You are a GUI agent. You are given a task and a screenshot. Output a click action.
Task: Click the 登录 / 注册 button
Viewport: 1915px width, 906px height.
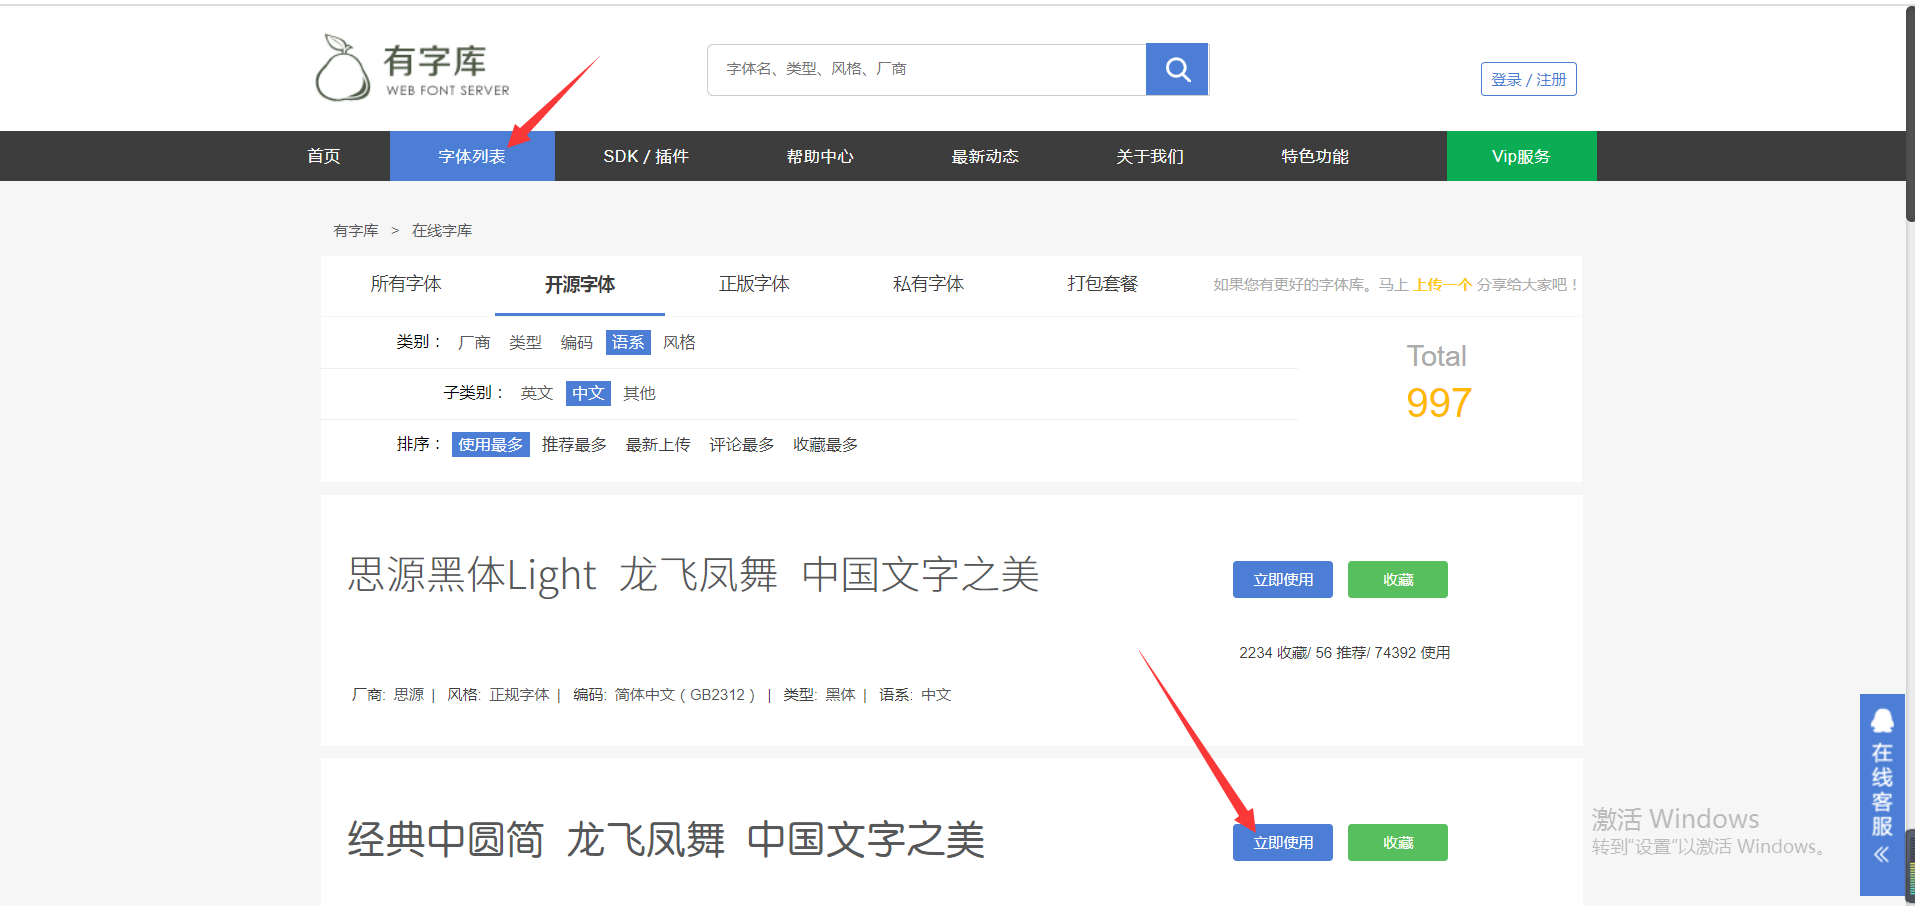pyautogui.click(x=1528, y=79)
